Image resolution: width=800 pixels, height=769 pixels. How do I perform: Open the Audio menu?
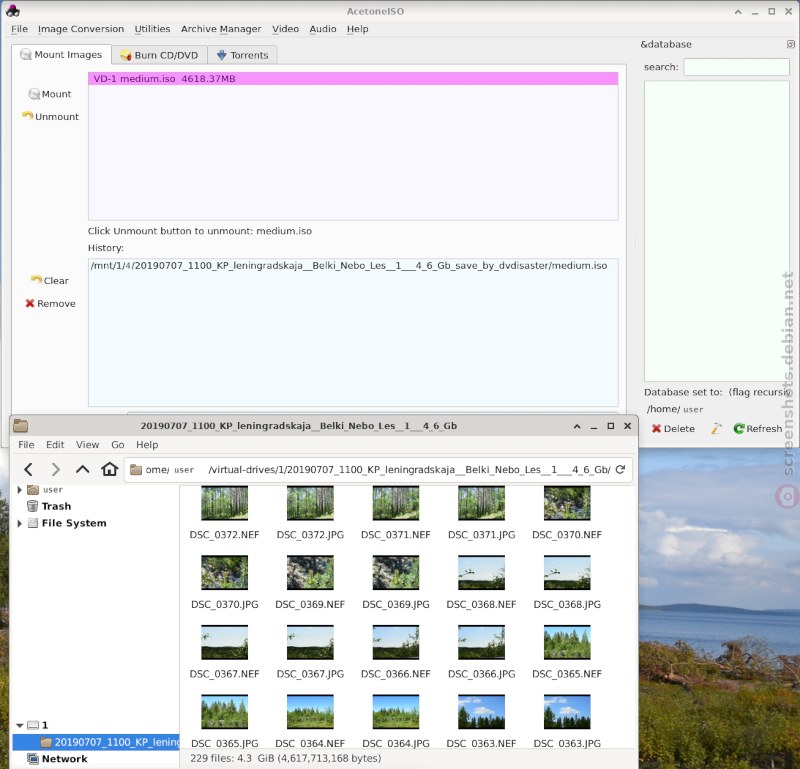pyautogui.click(x=323, y=29)
